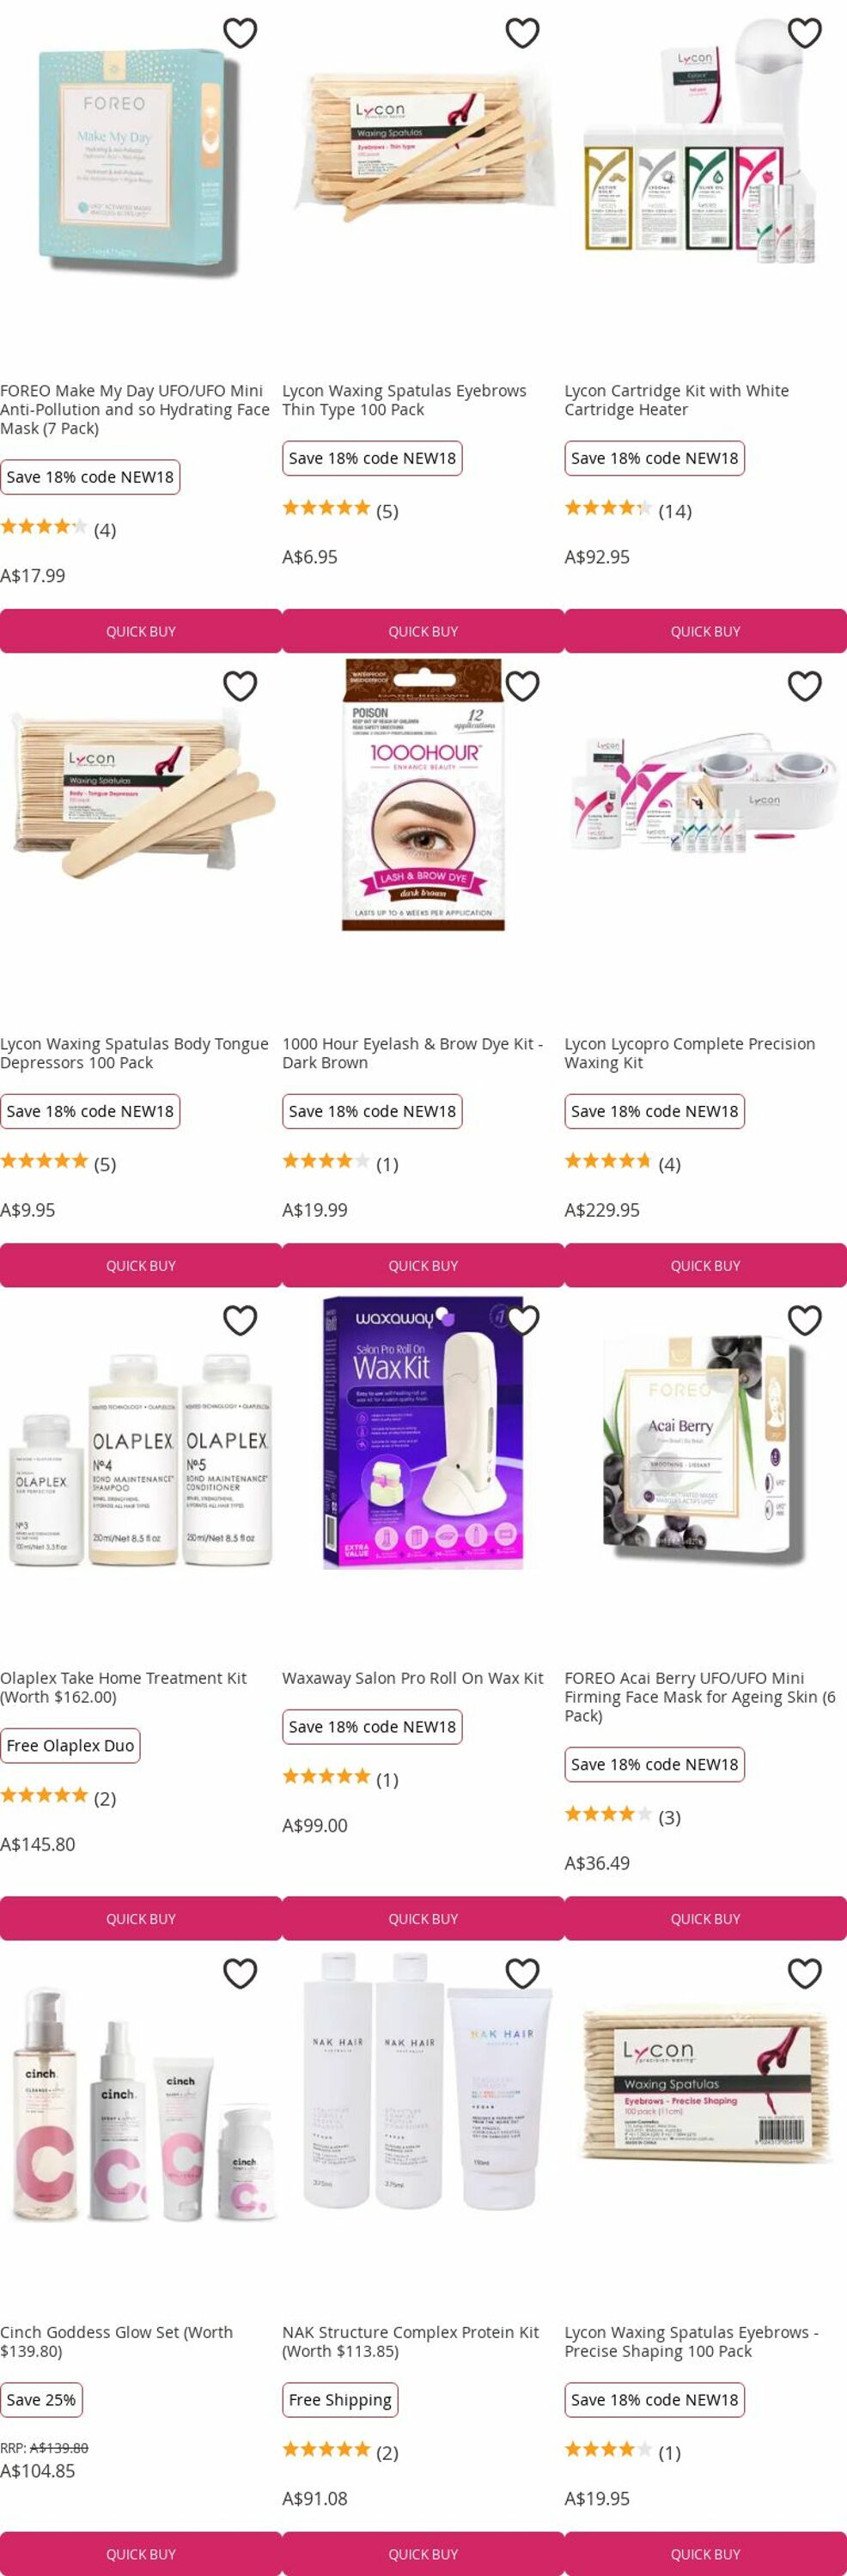Open Waxaway Salon Pro Roll On product link
847x2576 pixels.
pos(412,1678)
